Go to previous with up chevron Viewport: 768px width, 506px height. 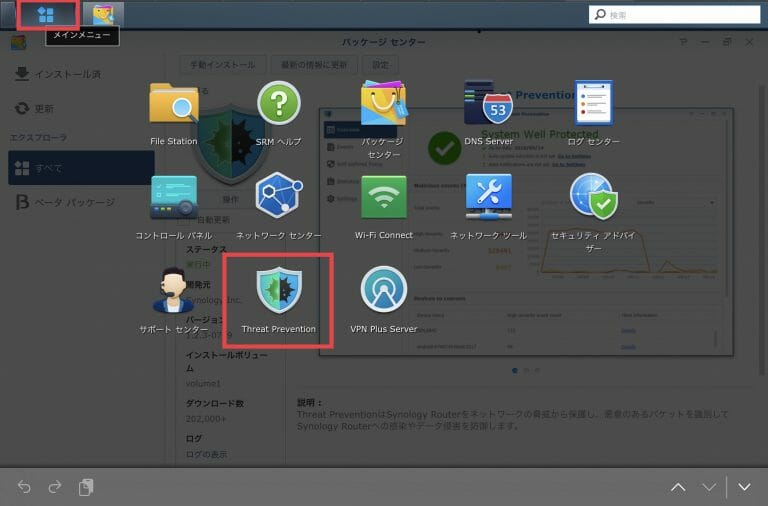(x=678, y=487)
